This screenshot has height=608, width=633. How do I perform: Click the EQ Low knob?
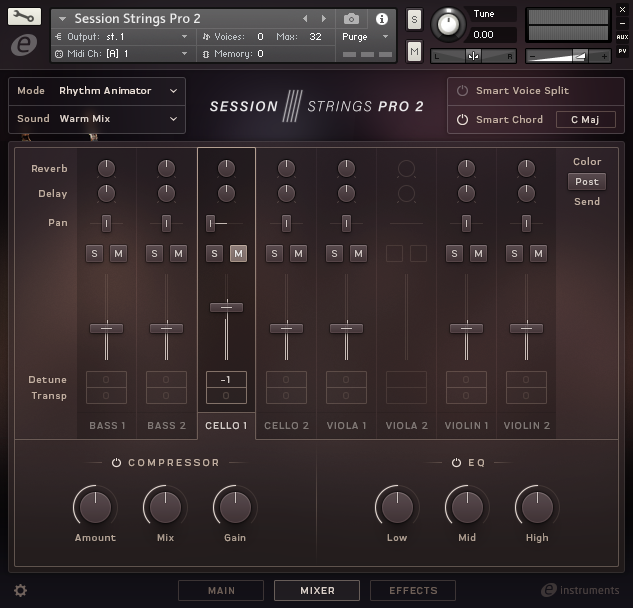(397, 507)
